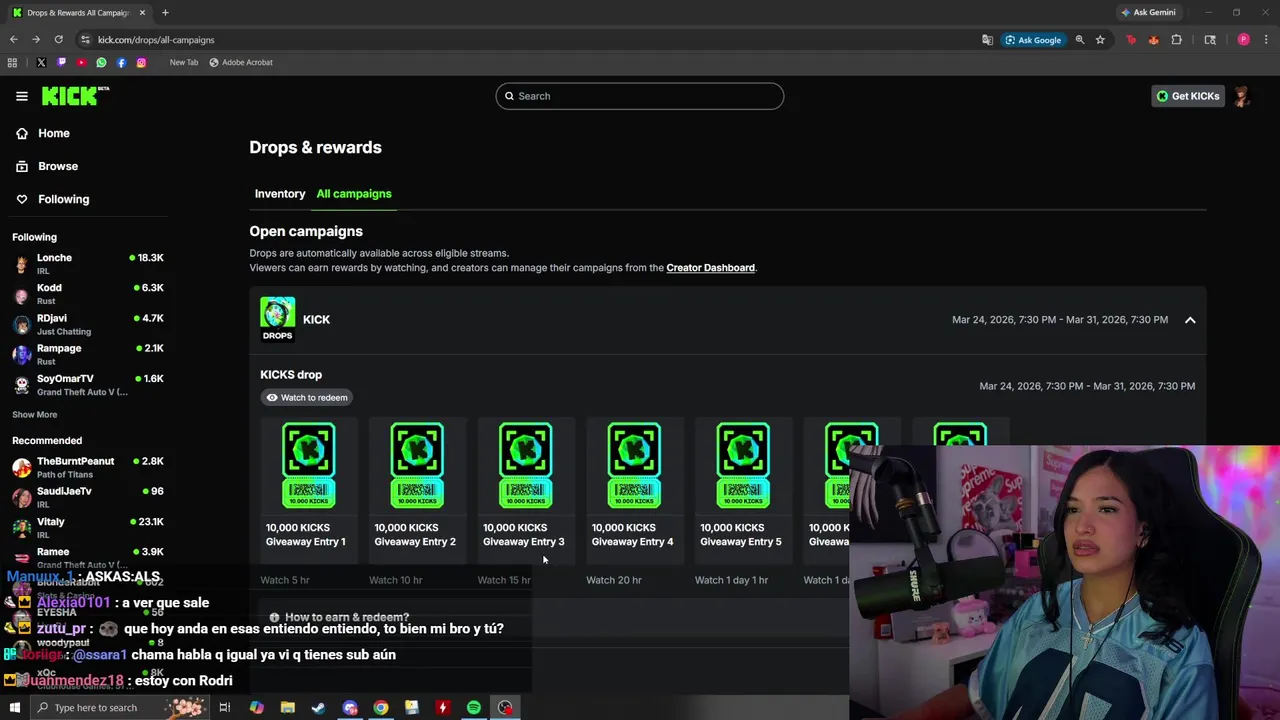Click the Giveaway Entry 5 reward icon
Image resolution: width=1280 pixels, height=720 pixels.
pyautogui.click(x=743, y=465)
